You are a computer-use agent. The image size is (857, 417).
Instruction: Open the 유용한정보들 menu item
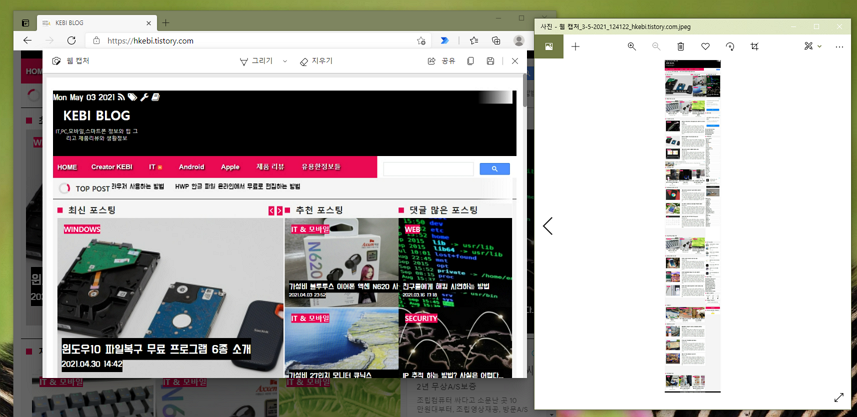pos(321,167)
